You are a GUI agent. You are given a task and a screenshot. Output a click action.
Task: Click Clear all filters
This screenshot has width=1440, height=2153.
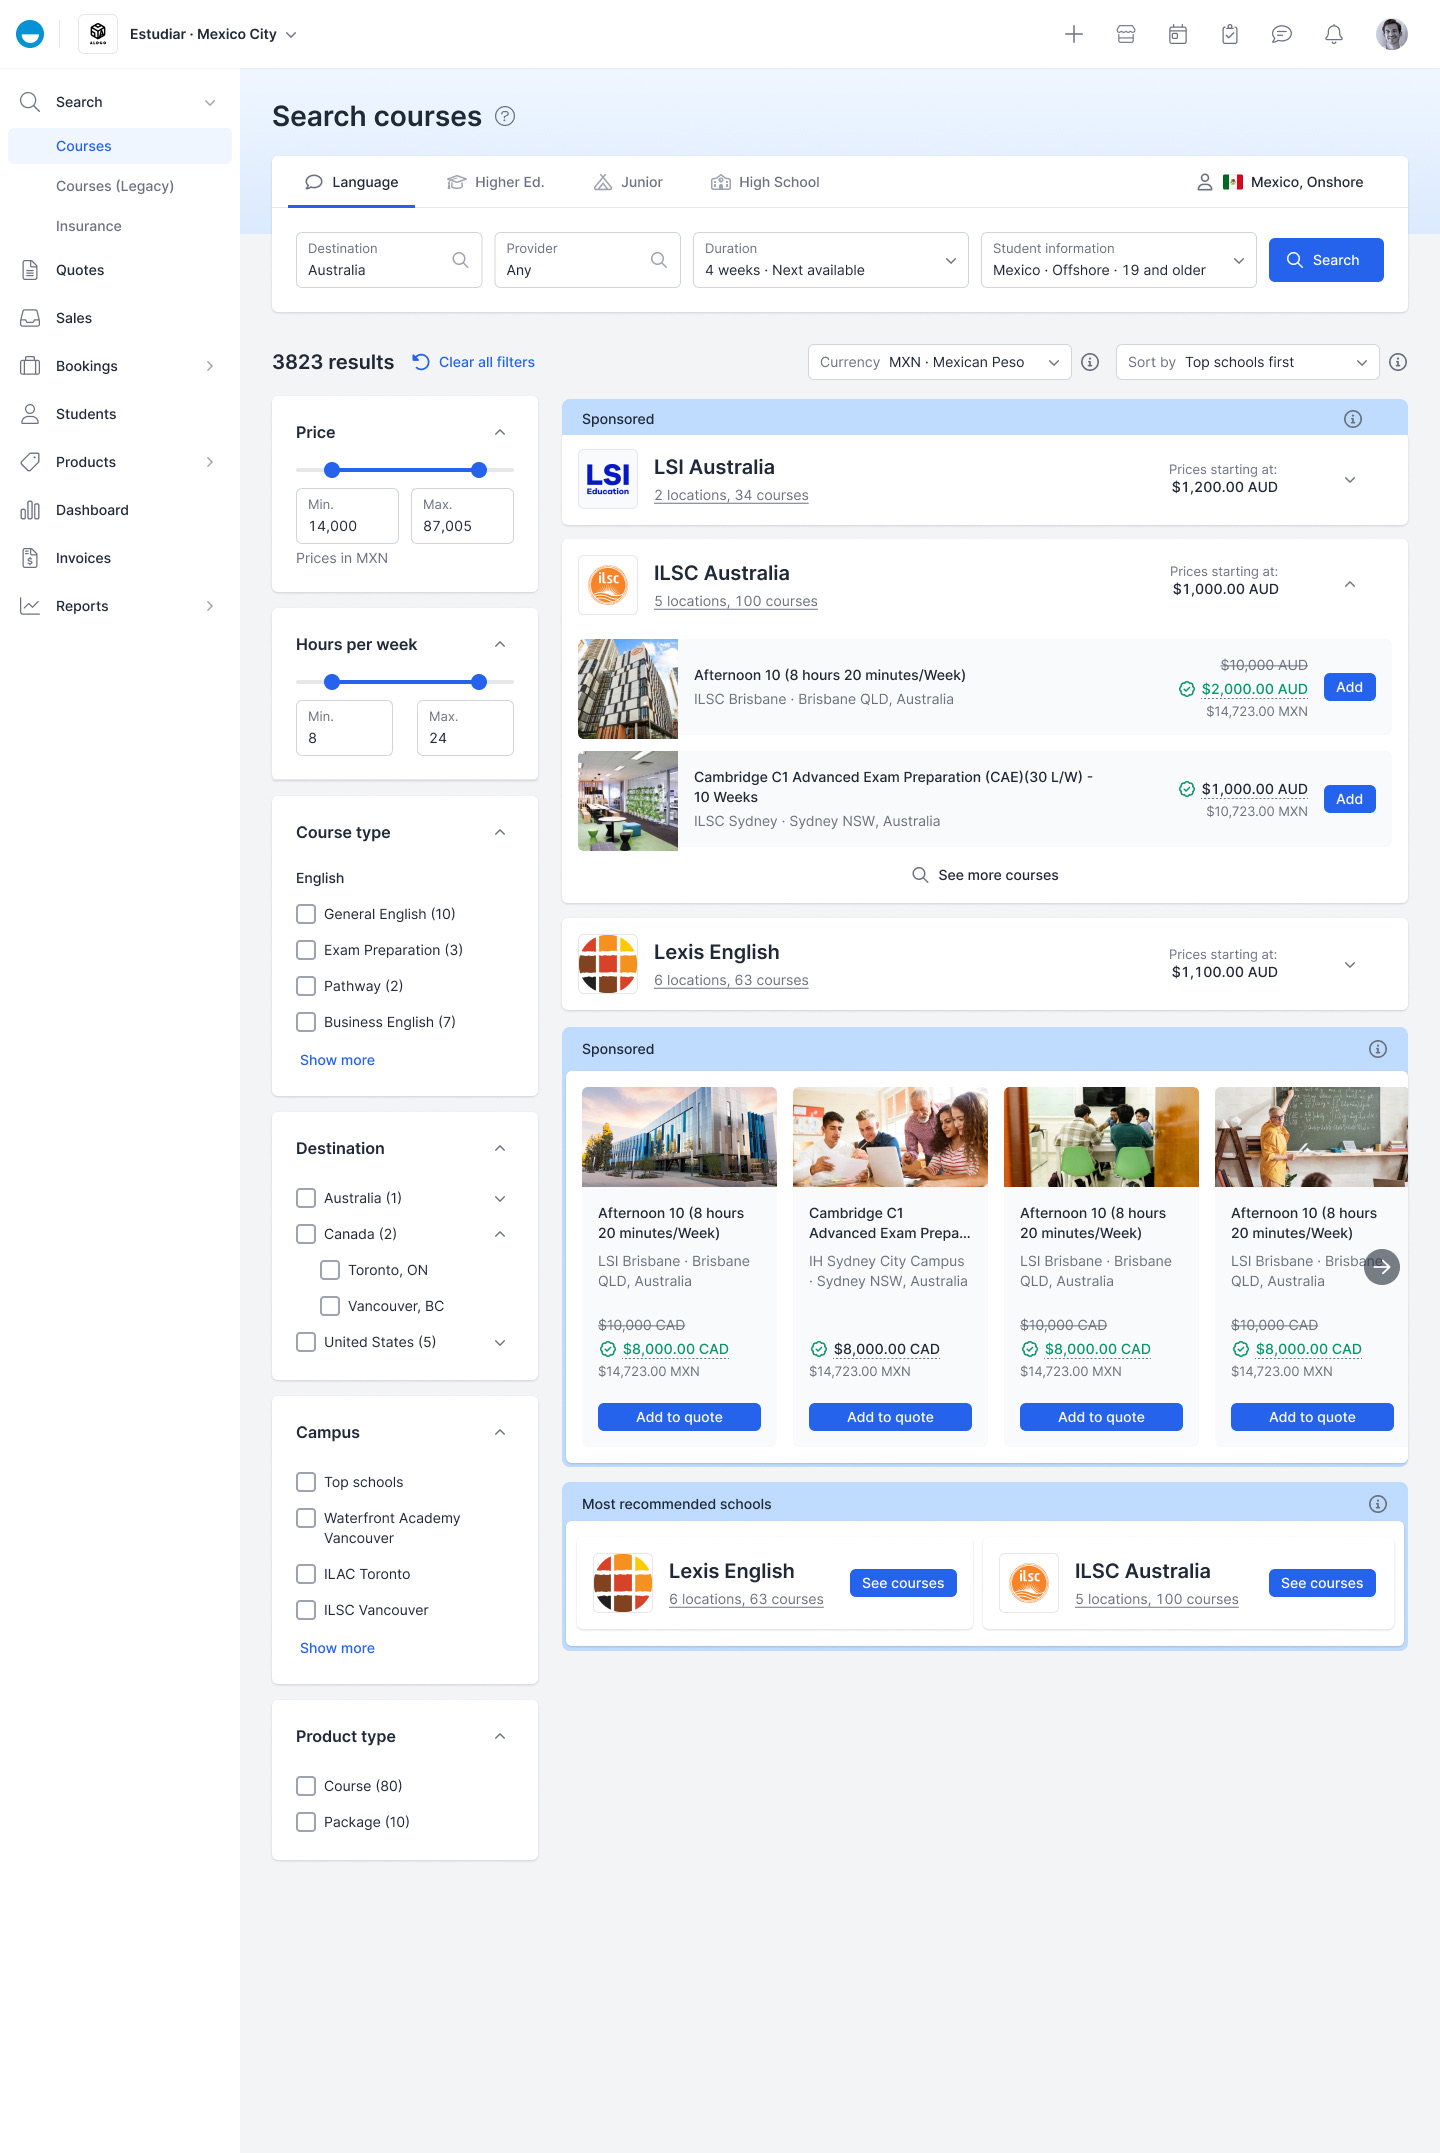pyautogui.click(x=474, y=362)
